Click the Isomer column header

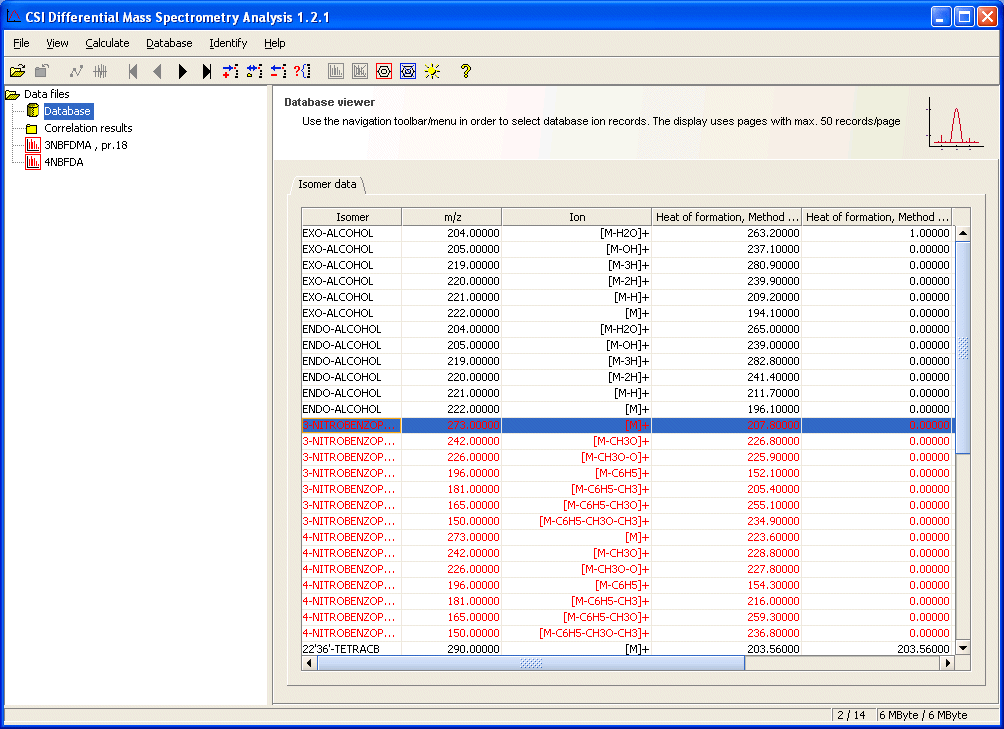click(352, 217)
